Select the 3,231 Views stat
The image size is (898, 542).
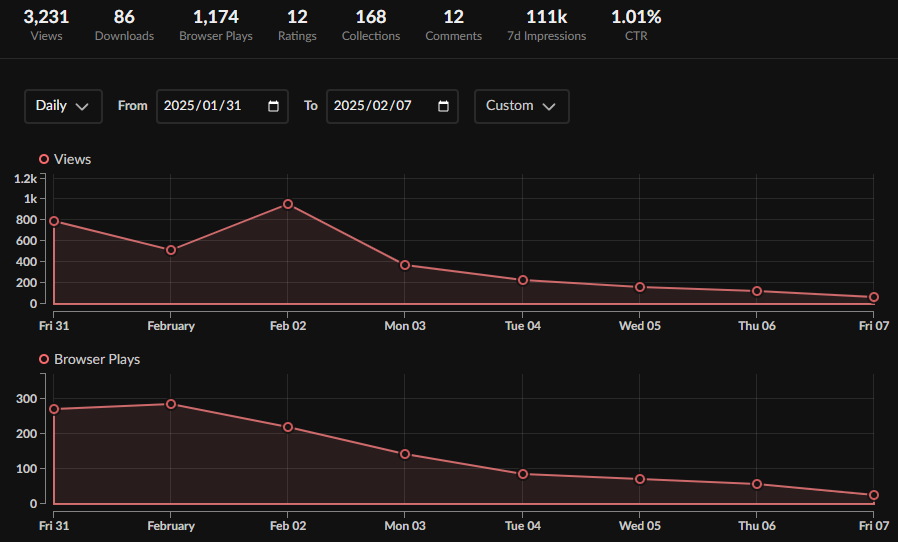[46, 25]
